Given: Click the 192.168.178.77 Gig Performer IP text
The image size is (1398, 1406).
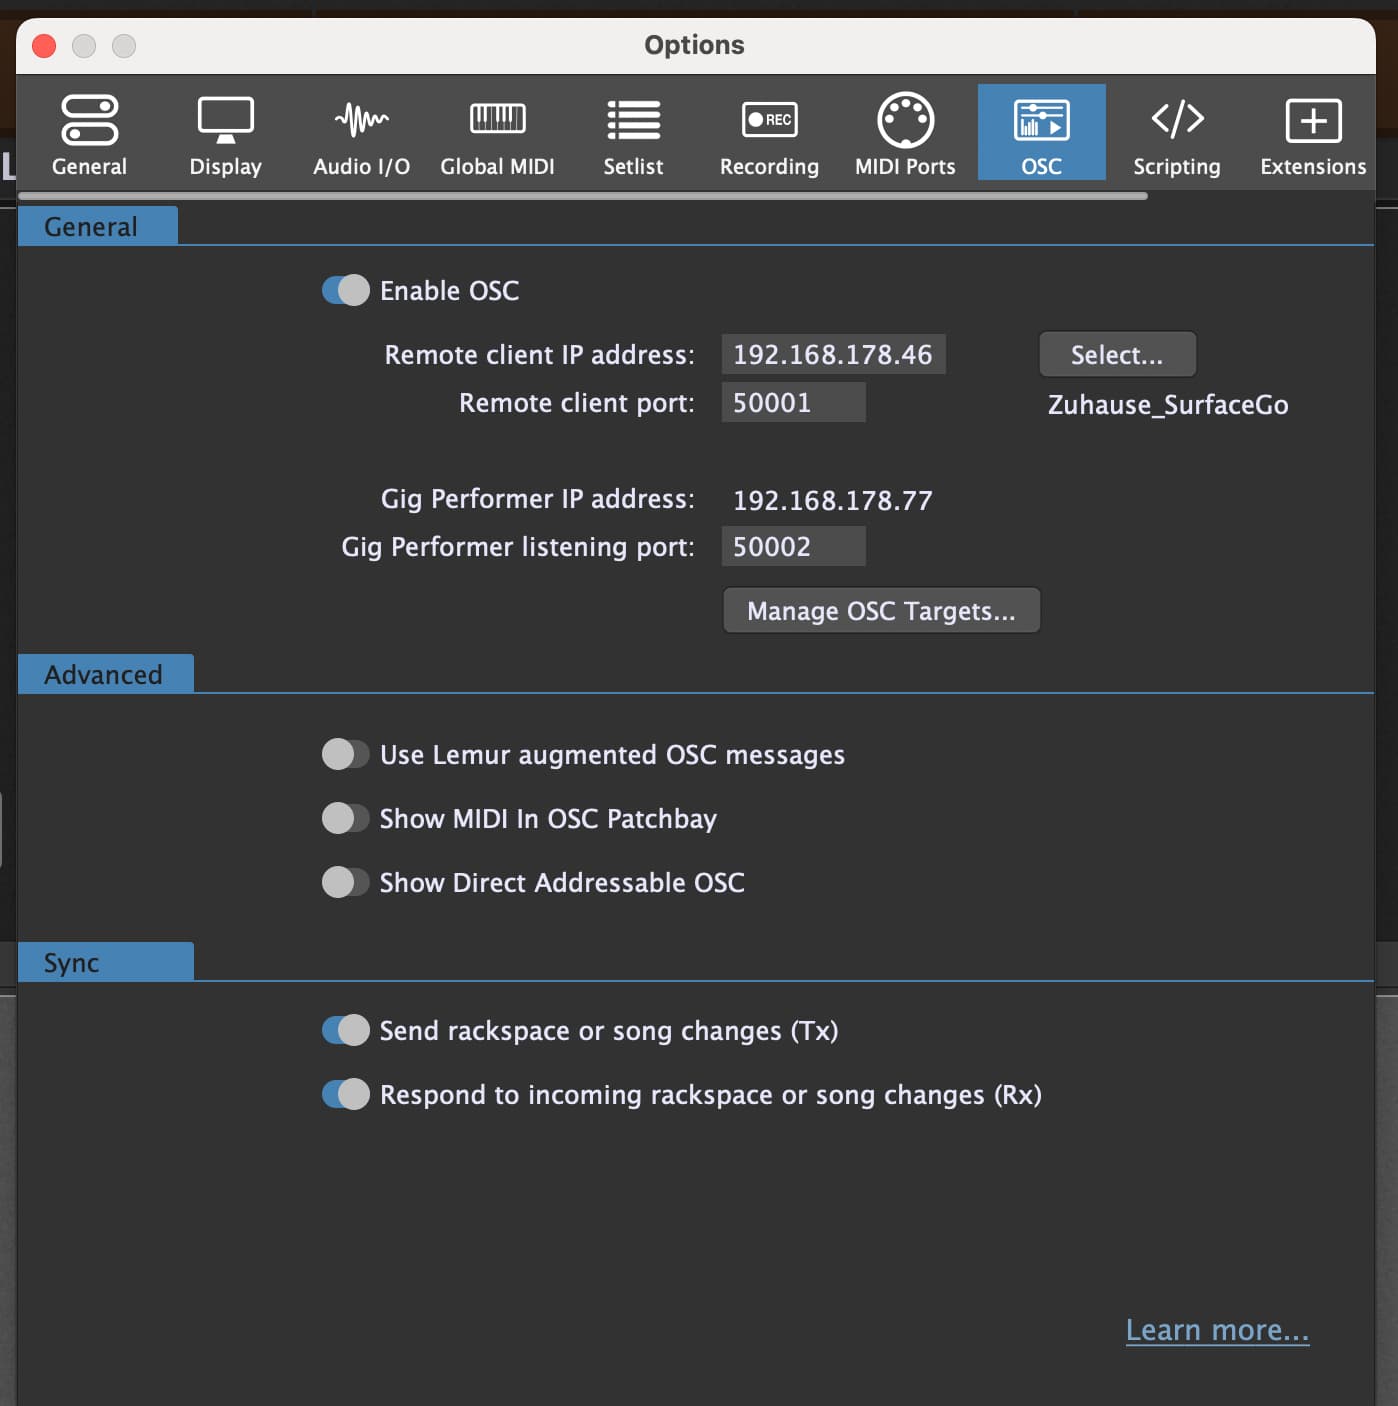Looking at the screenshot, I should (833, 500).
